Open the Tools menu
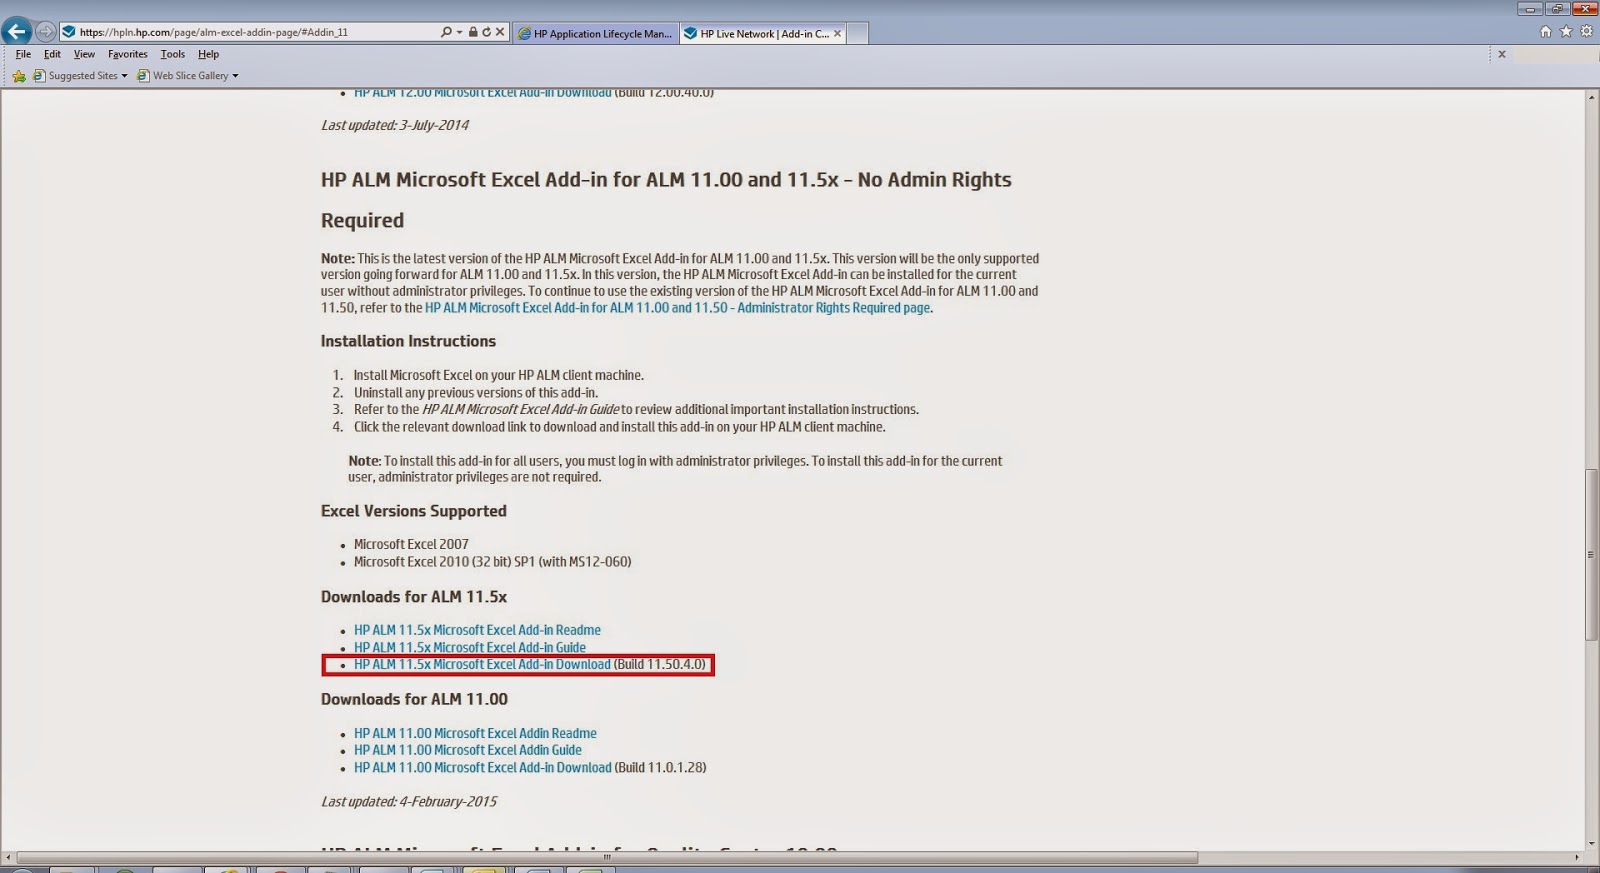This screenshot has height=873, width=1600. pos(173,54)
